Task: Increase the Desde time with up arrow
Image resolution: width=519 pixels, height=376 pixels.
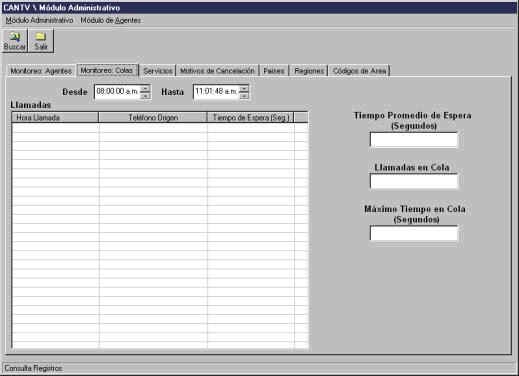Action: click(x=145, y=89)
